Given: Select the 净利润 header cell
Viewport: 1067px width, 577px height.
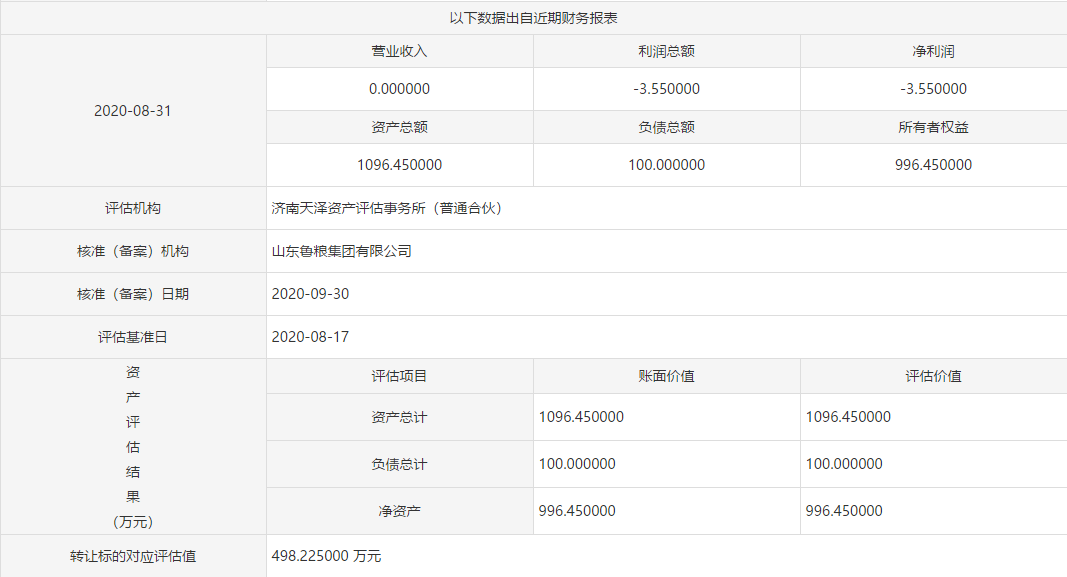Looking at the screenshot, I should [933, 51].
